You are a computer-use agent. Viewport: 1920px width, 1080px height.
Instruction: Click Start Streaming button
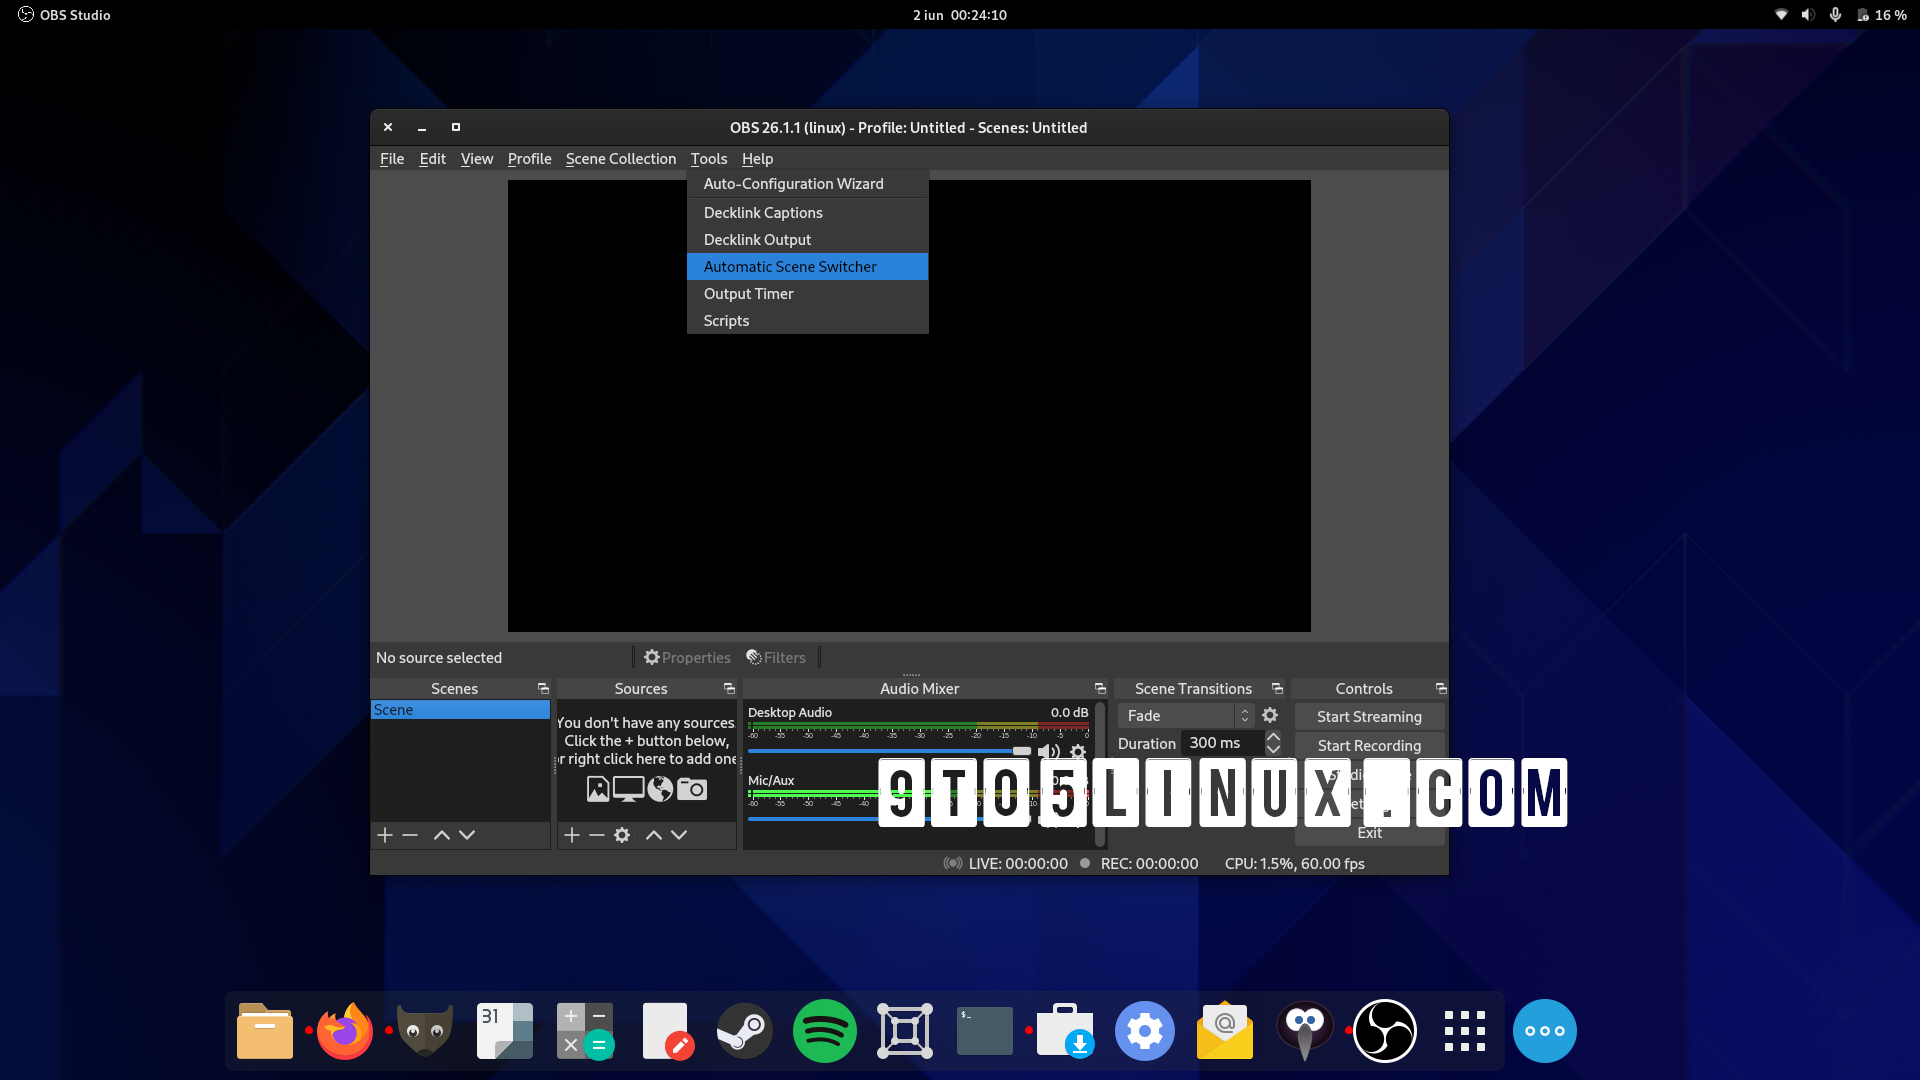tap(1368, 717)
